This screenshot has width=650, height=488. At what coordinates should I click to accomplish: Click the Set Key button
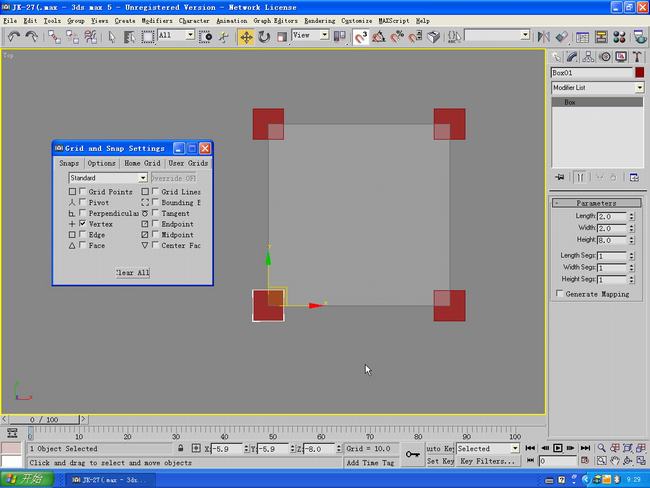coord(440,461)
